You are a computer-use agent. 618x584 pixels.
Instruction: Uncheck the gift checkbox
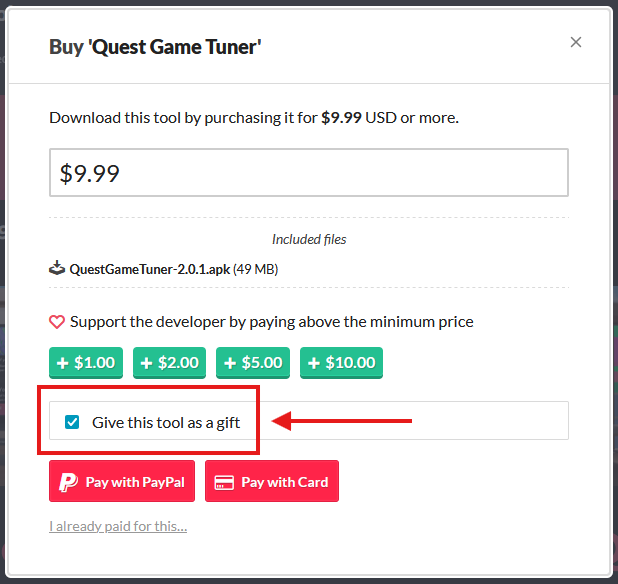tap(72, 422)
